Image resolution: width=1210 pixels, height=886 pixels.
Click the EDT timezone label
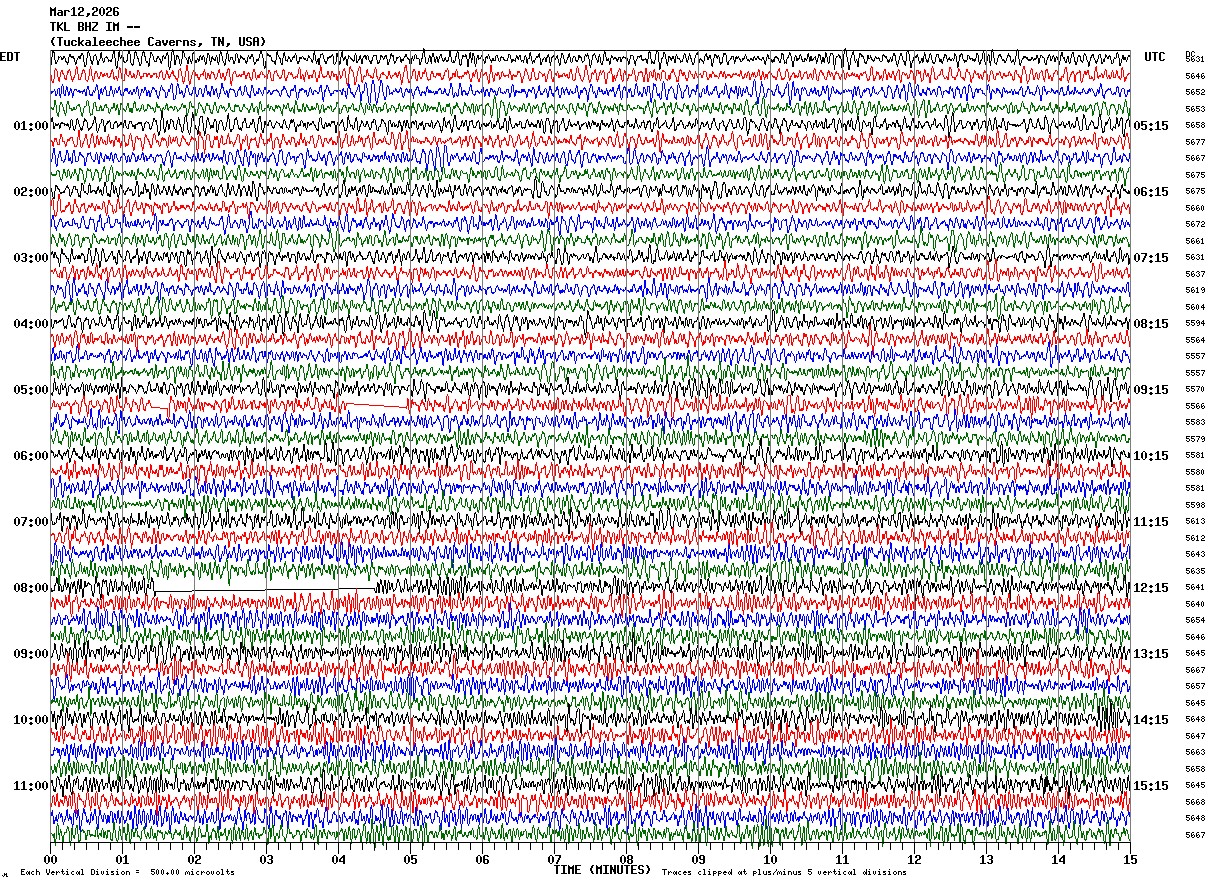click(10, 57)
